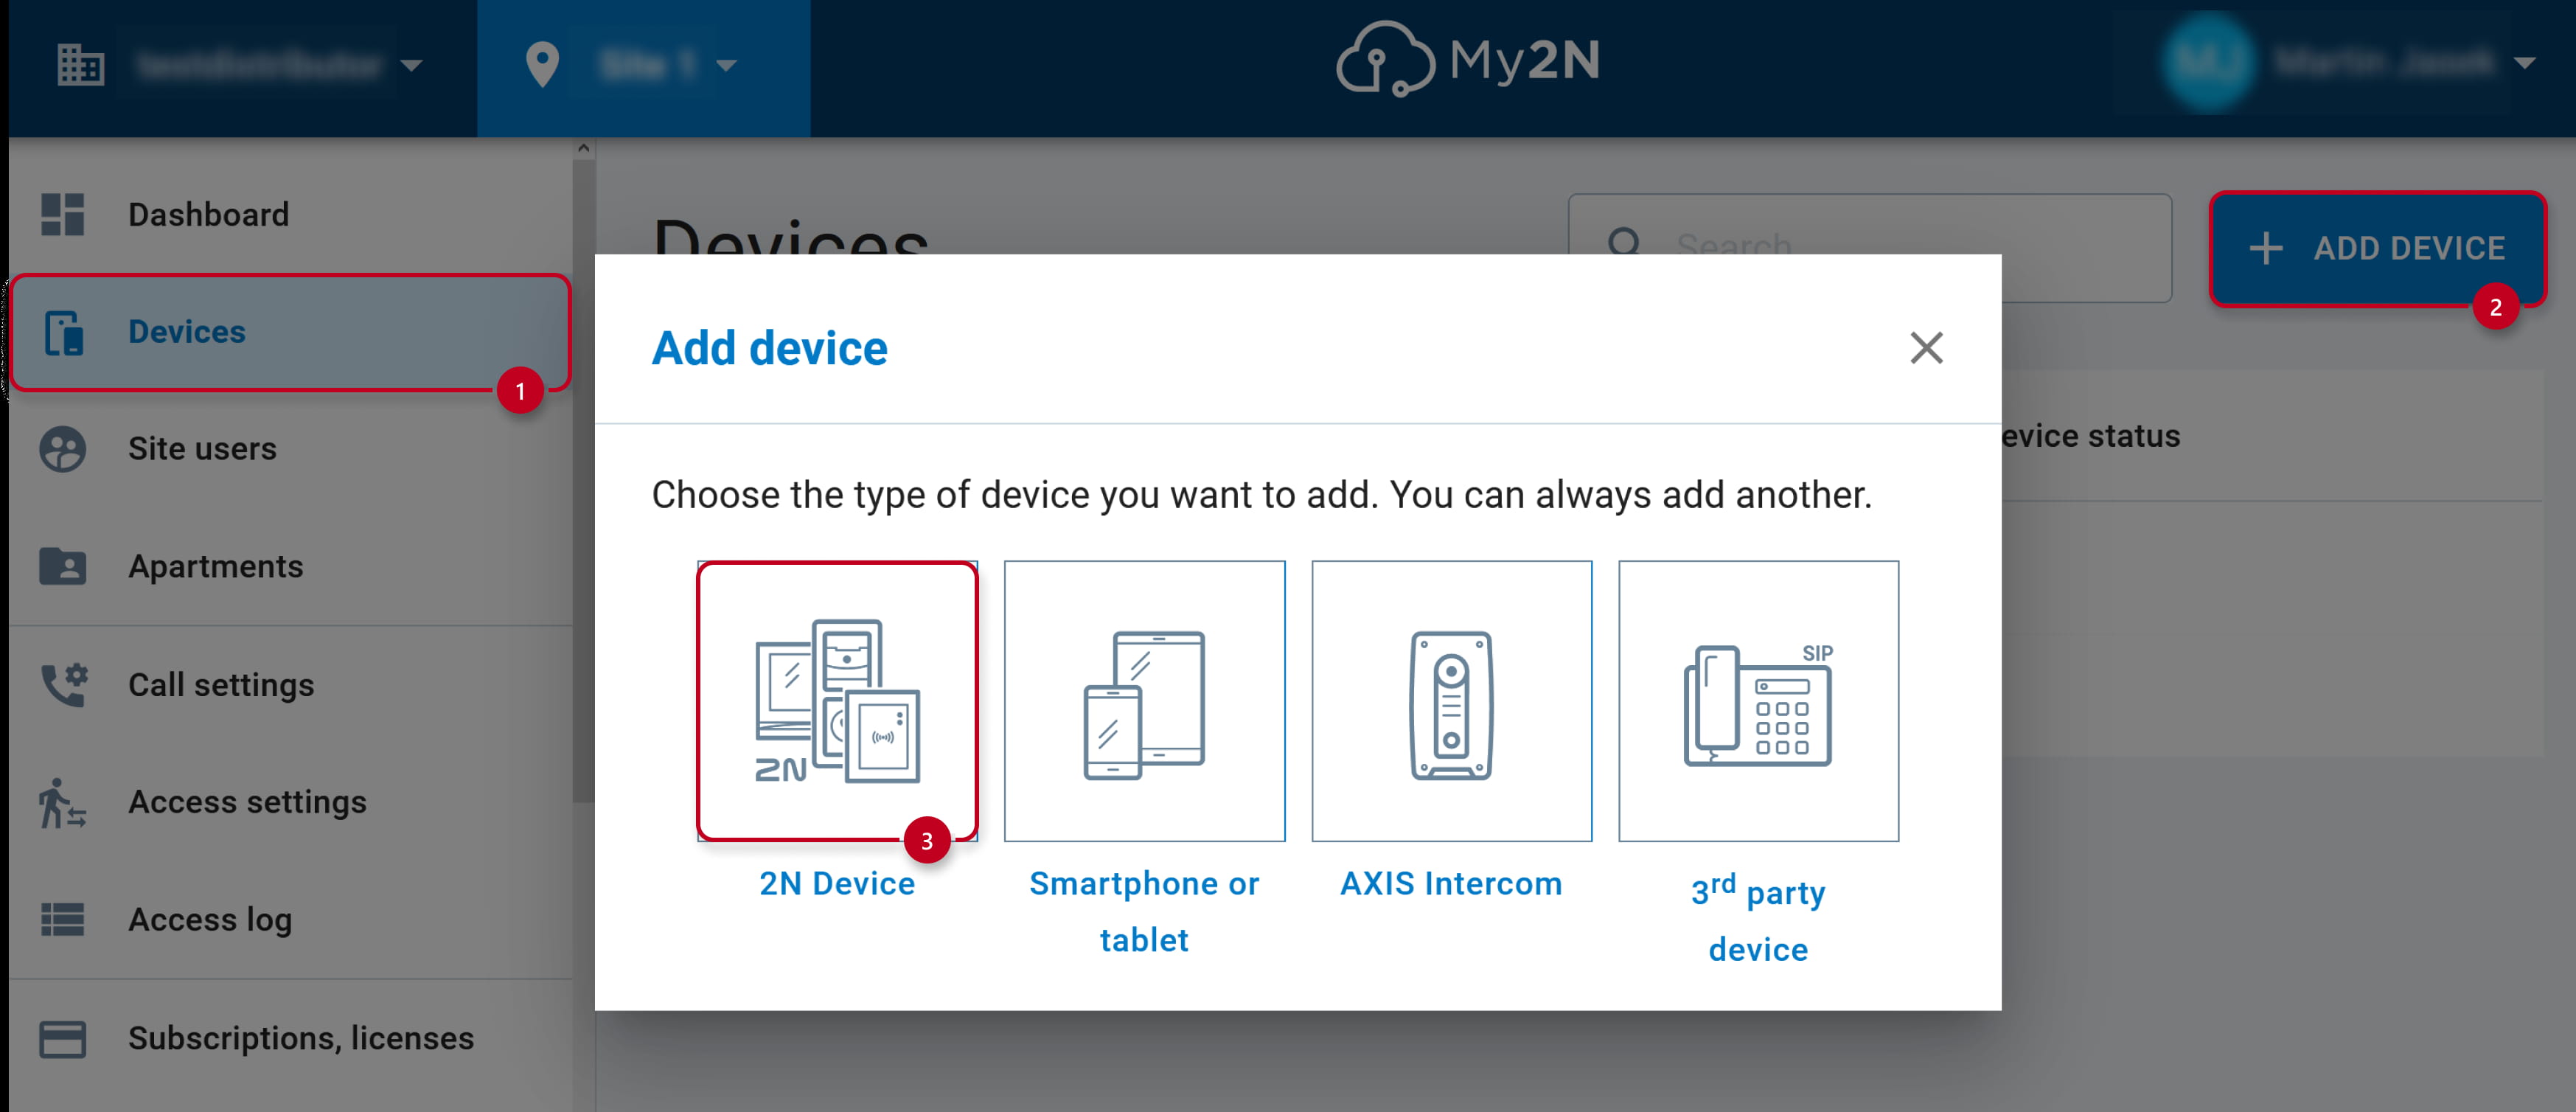Open Subscriptions, licenses page
Screen dimensions: 2576x1112
click(290, 1038)
